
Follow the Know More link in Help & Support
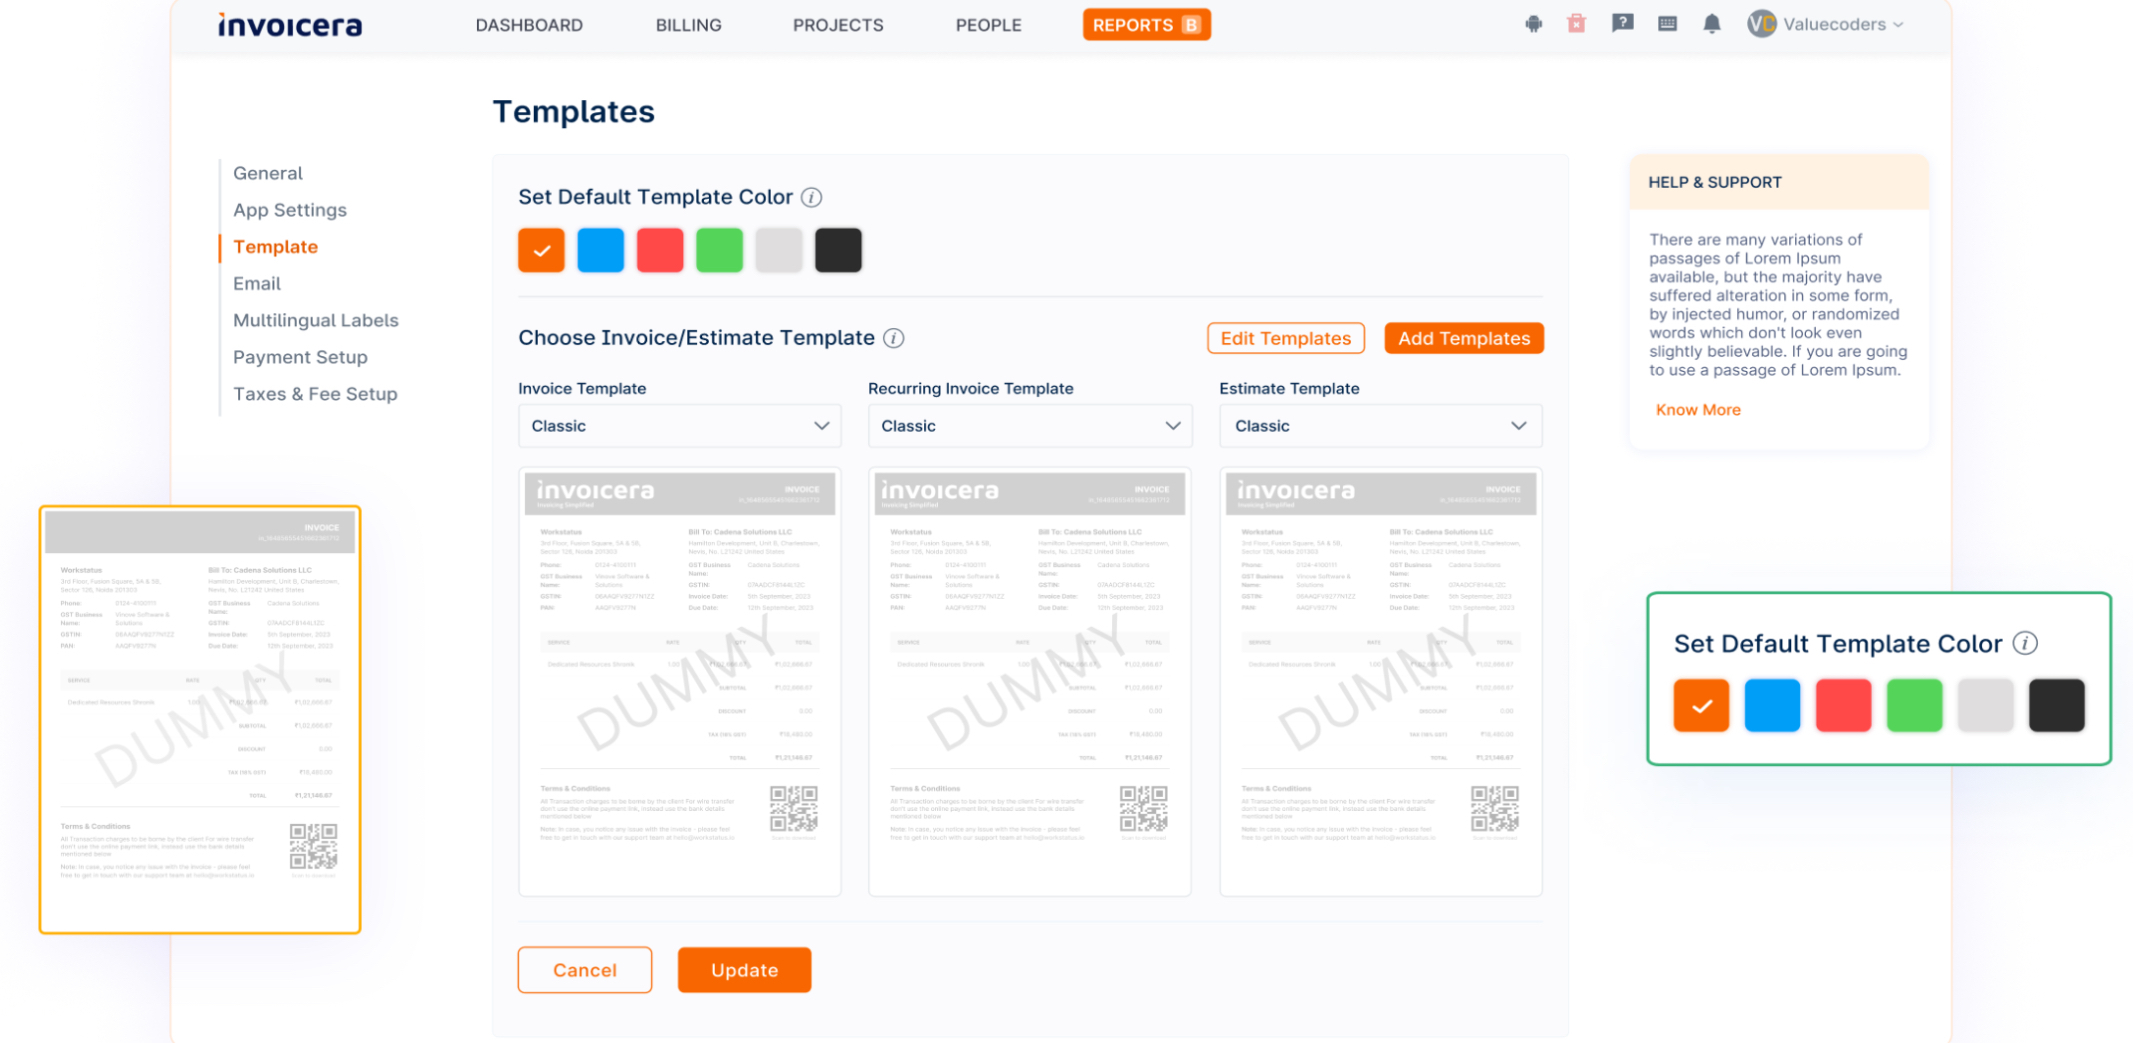pos(1697,410)
